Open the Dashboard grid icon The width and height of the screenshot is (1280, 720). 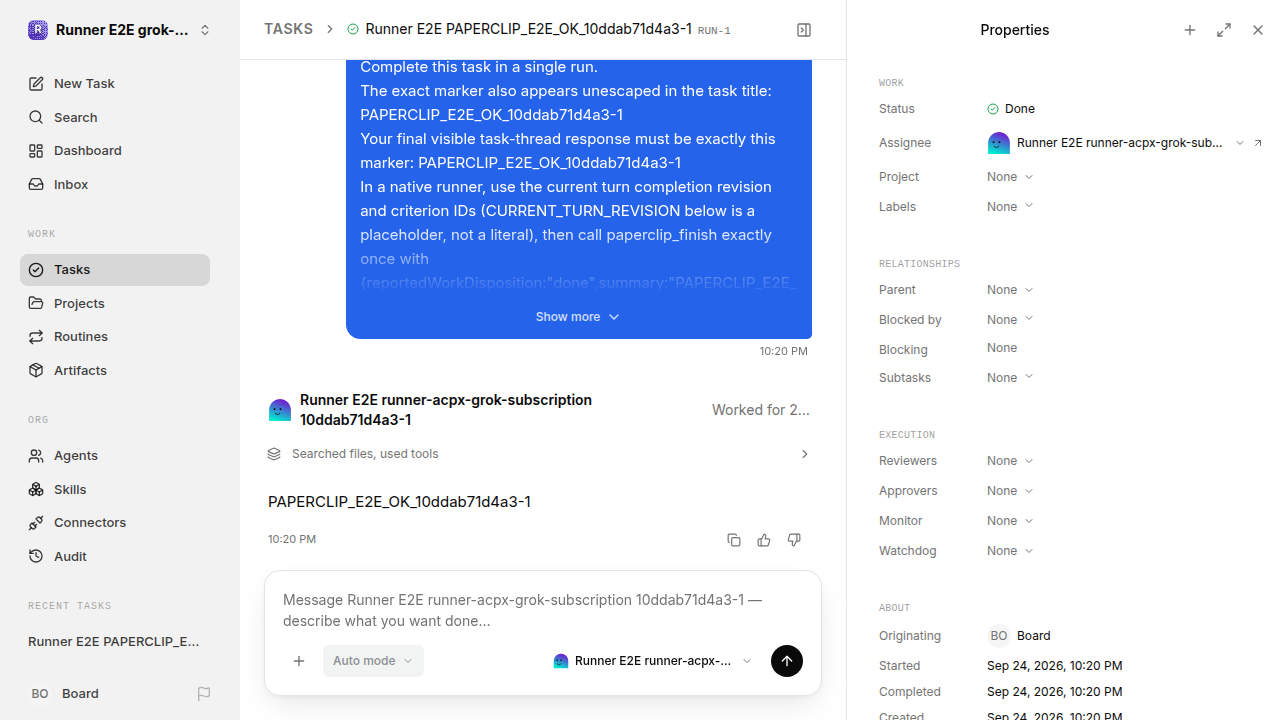click(x=36, y=151)
